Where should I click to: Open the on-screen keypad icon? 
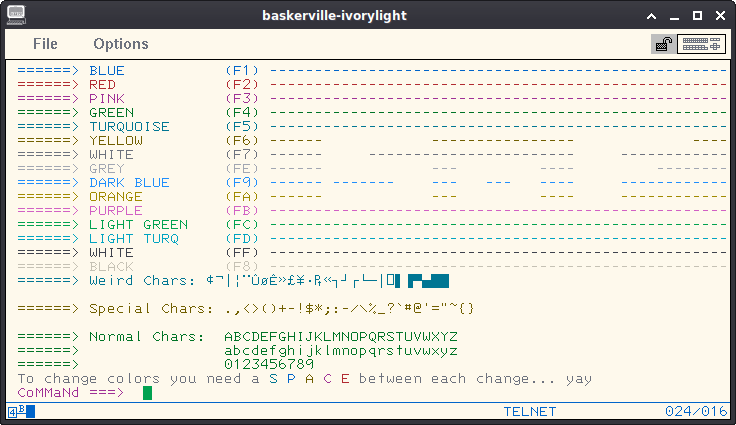(701, 44)
